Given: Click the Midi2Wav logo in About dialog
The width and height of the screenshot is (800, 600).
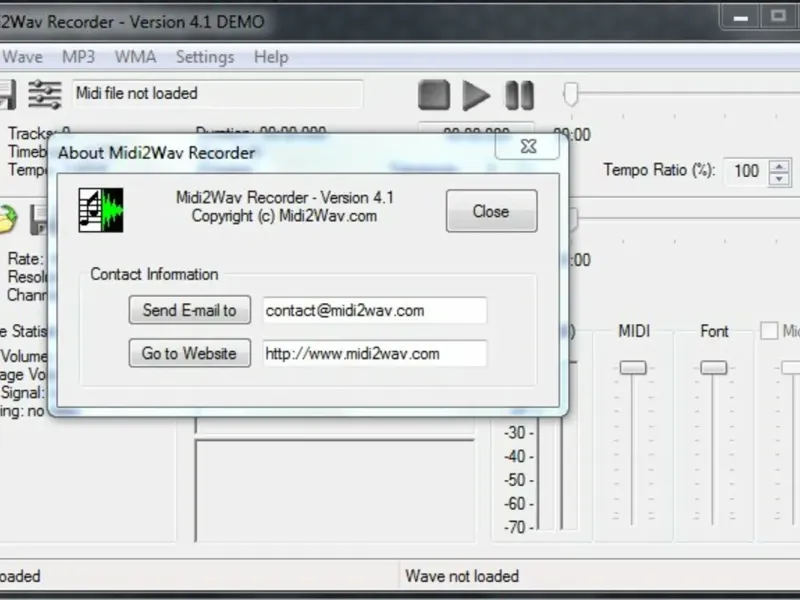Looking at the screenshot, I should (101, 210).
